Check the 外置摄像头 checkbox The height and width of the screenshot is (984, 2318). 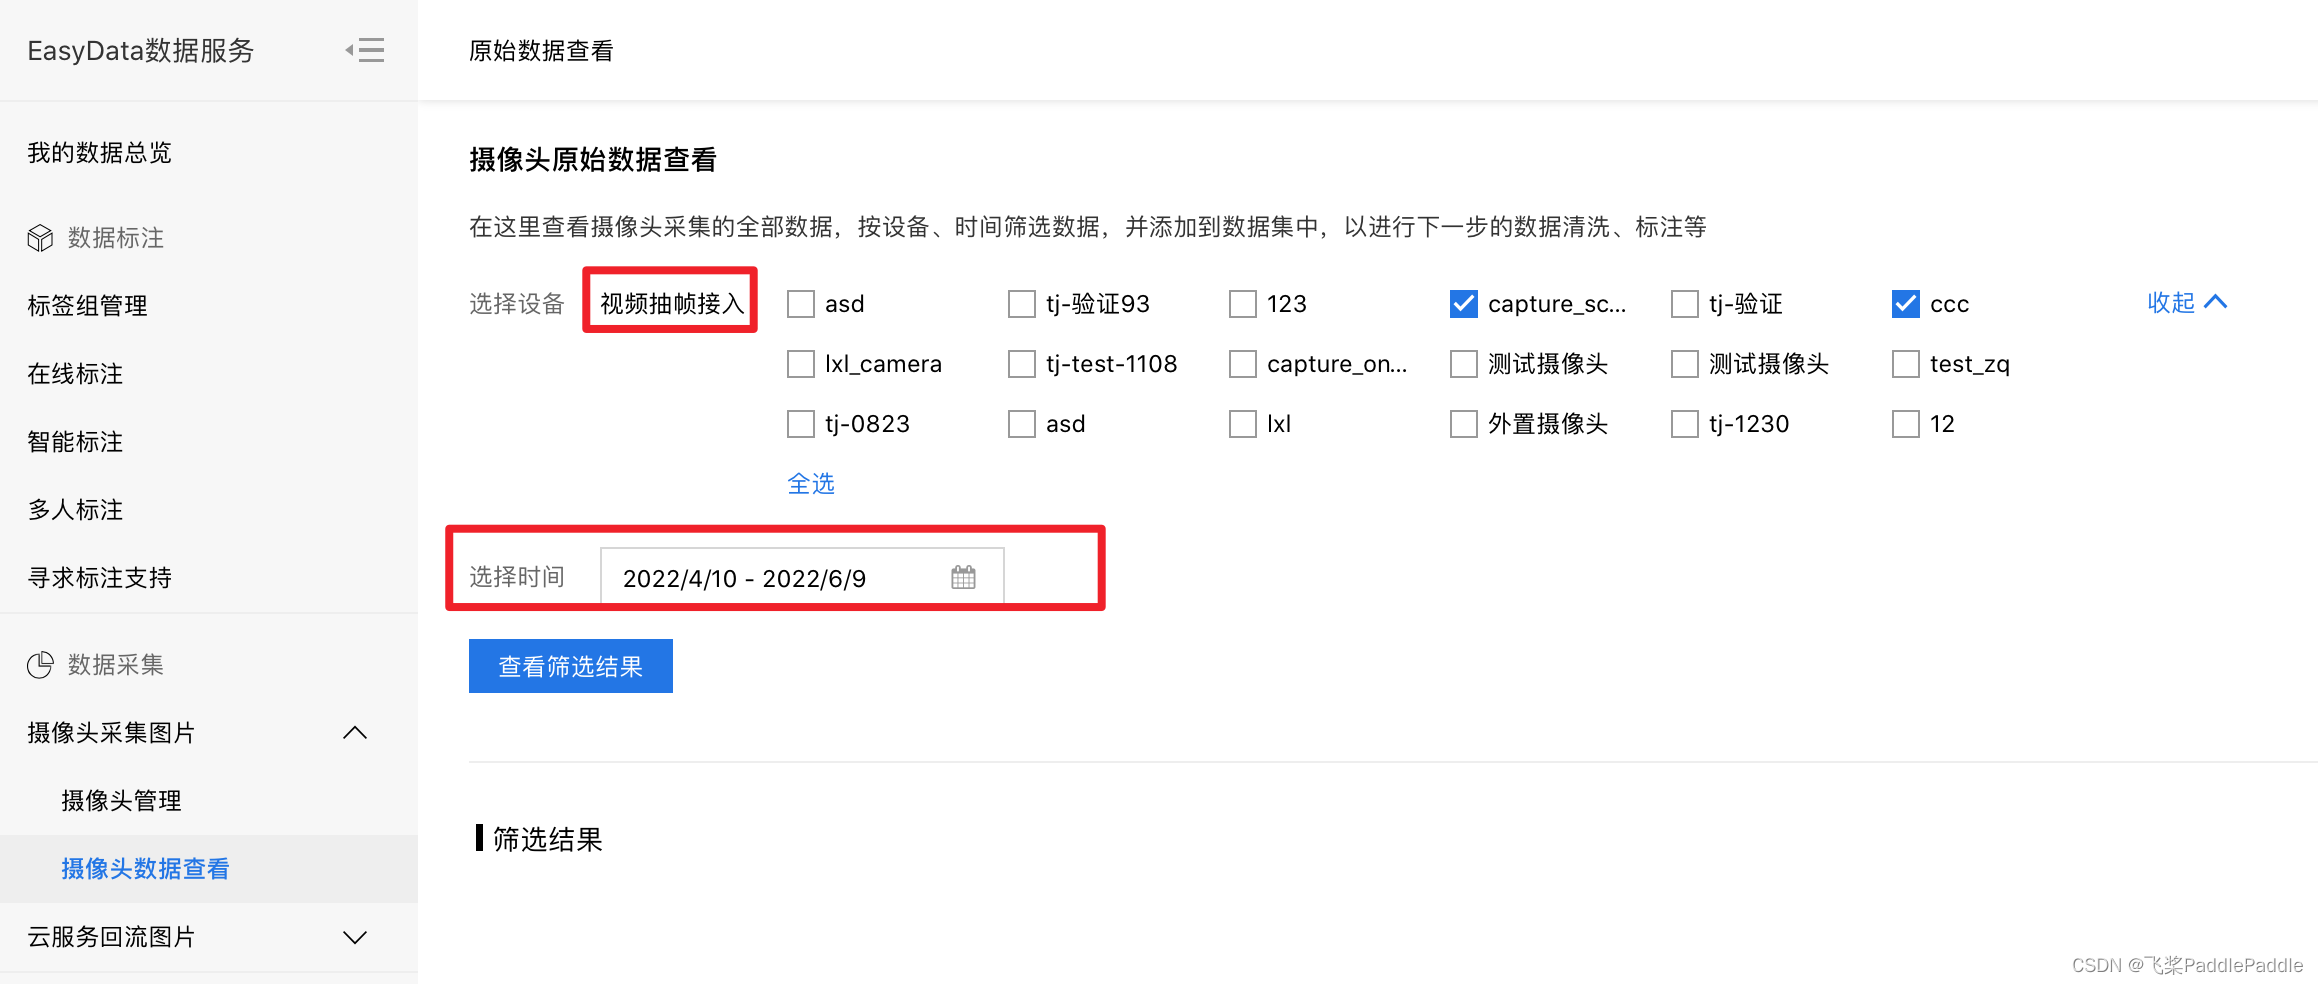coord(1464,424)
